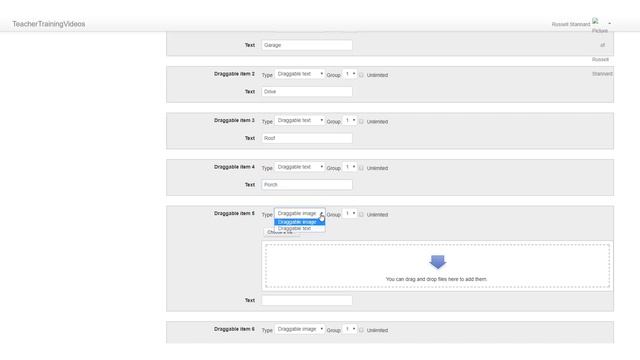Tick Unlimited checkbox for Draggable item 3
Viewport: 640px width, 360px height.
(361, 122)
